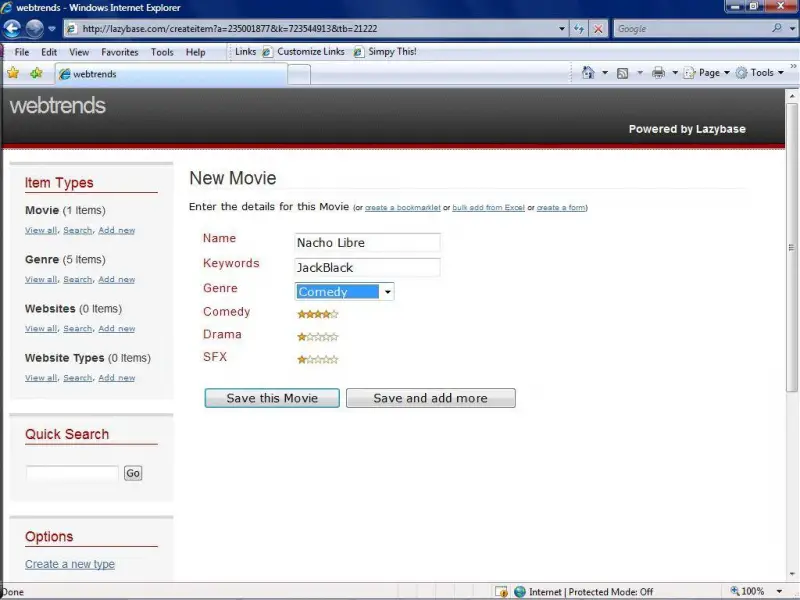800x600 pixels.
Task: Click the Save this Movie button
Action: pyautogui.click(x=272, y=398)
